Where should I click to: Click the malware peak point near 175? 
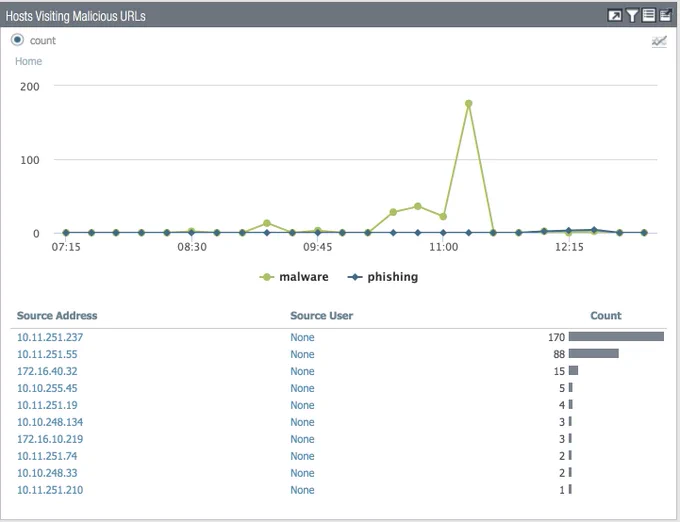(x=468, y=104)
